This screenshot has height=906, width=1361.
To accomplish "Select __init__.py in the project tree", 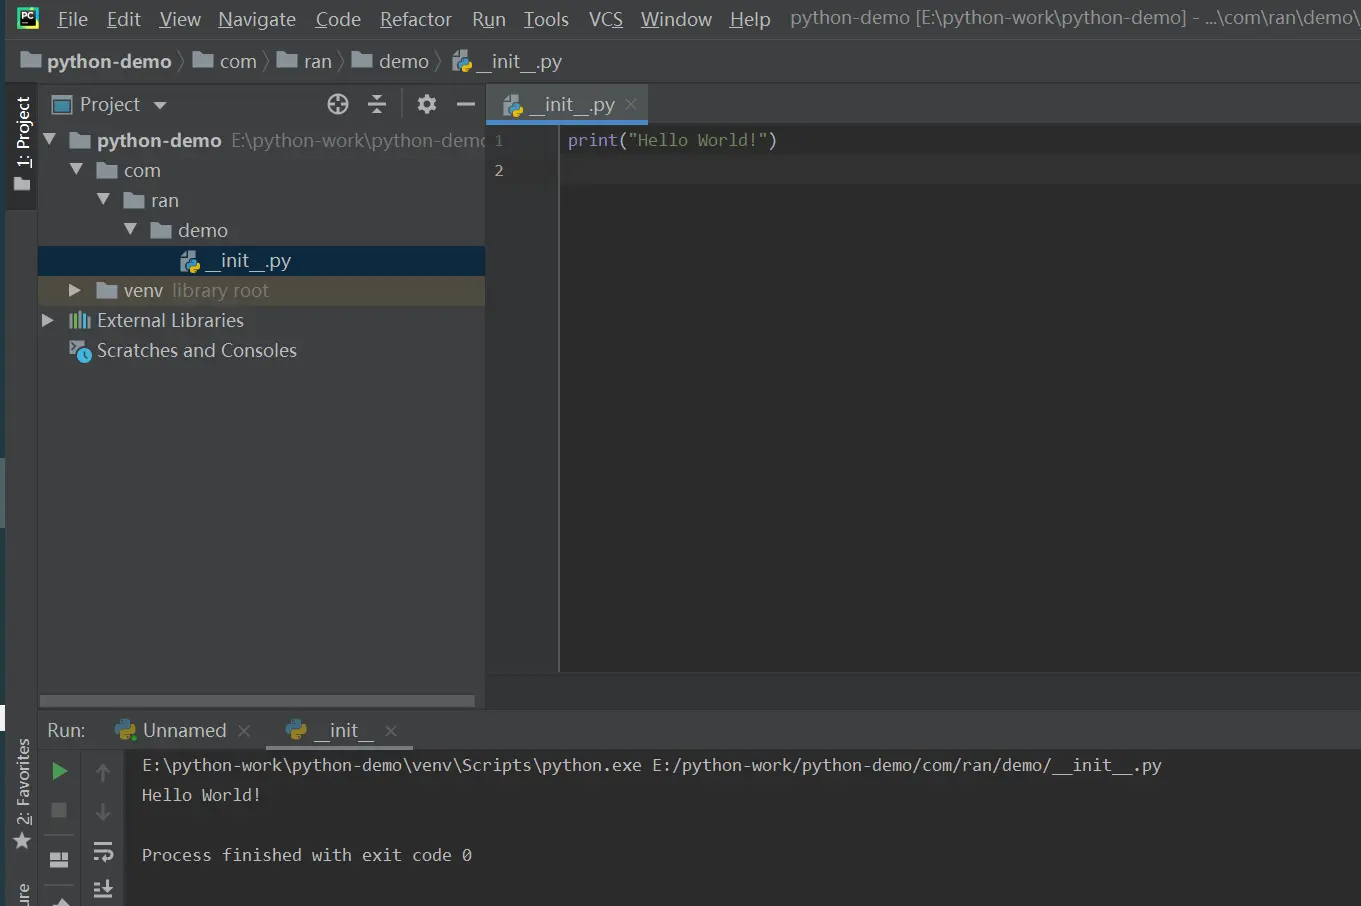I will (261, 261).
